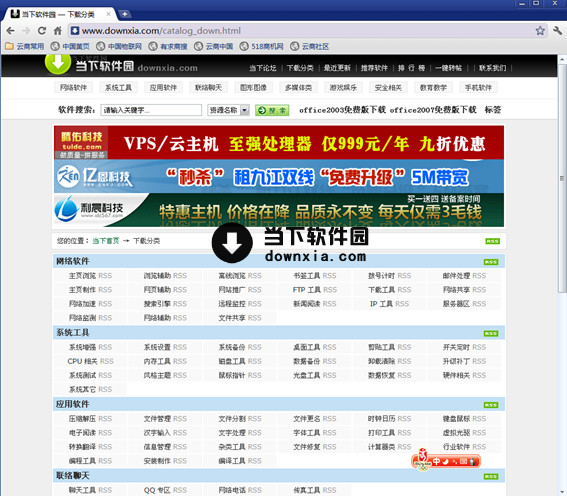Click the browser forward arrow
Screen dimensions: 567x496
[x=26, y=31]
